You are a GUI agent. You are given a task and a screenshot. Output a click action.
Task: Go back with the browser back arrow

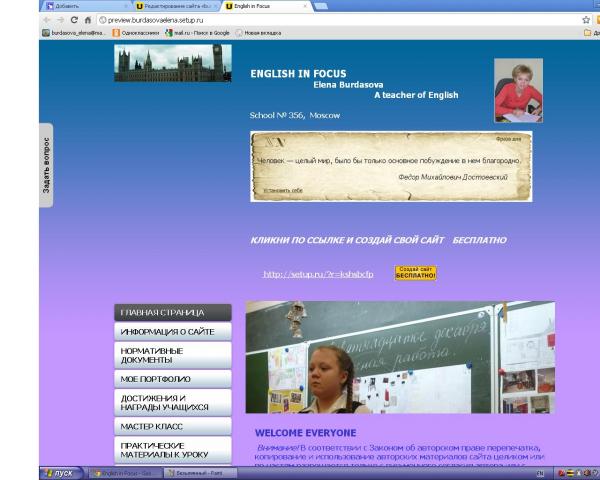[47, 20]
